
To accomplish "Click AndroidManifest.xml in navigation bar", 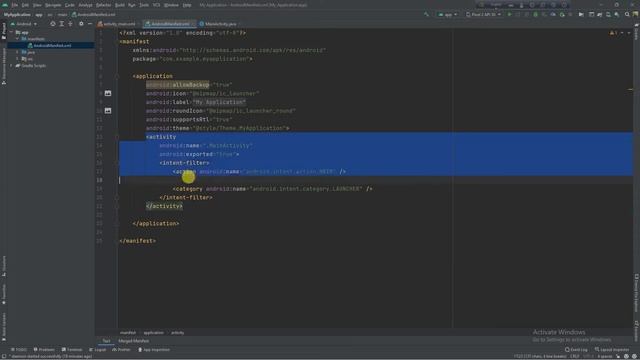I will (x=93, y=15).
